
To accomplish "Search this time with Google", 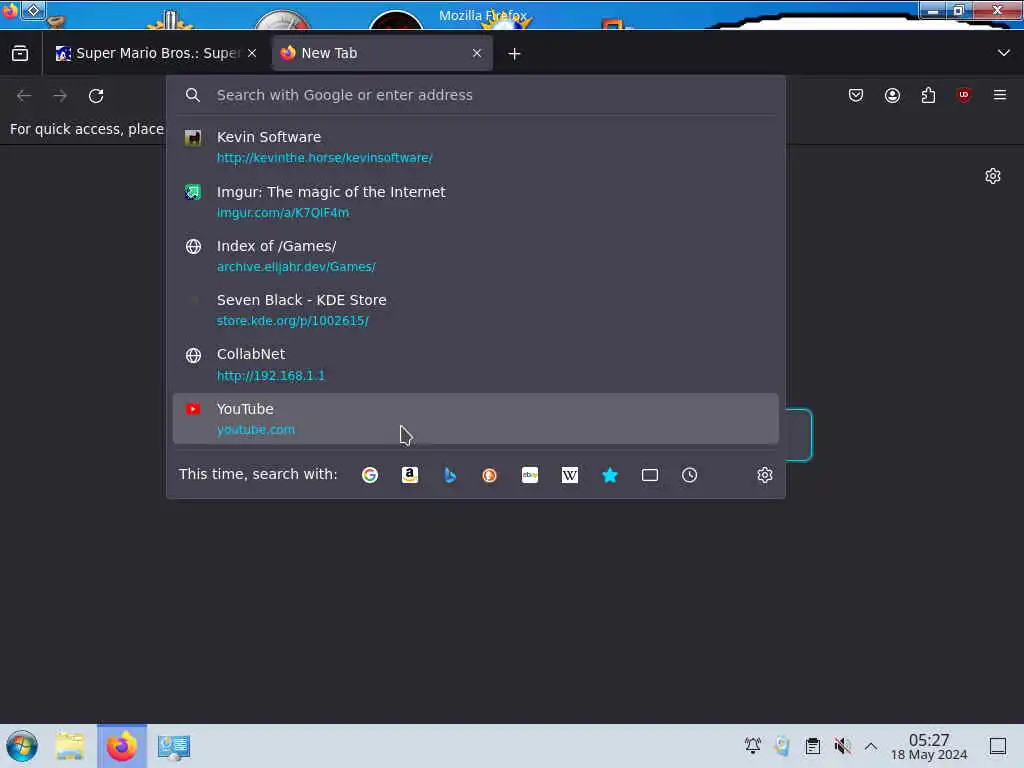I will pos(370,475).
